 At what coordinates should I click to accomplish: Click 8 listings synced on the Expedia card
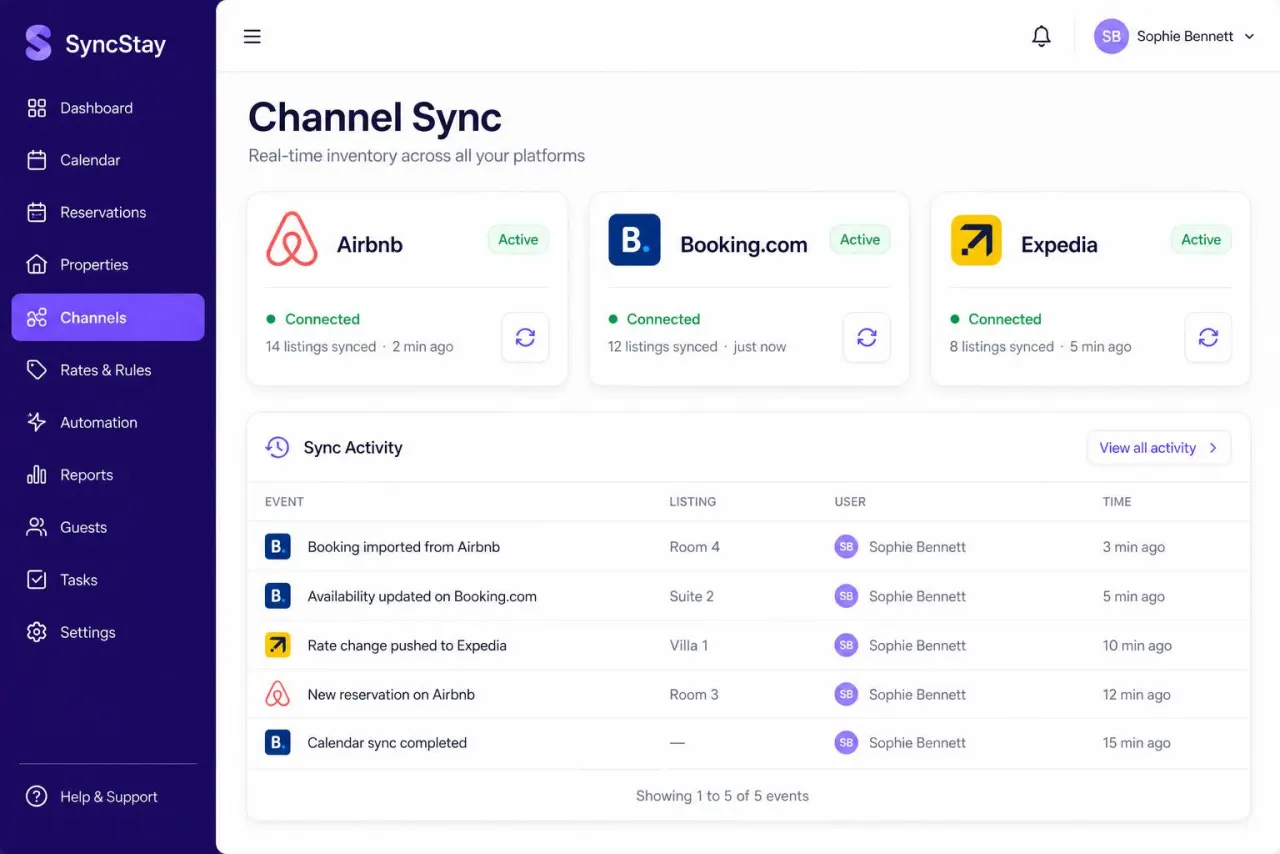click(x=1002, y=347)
